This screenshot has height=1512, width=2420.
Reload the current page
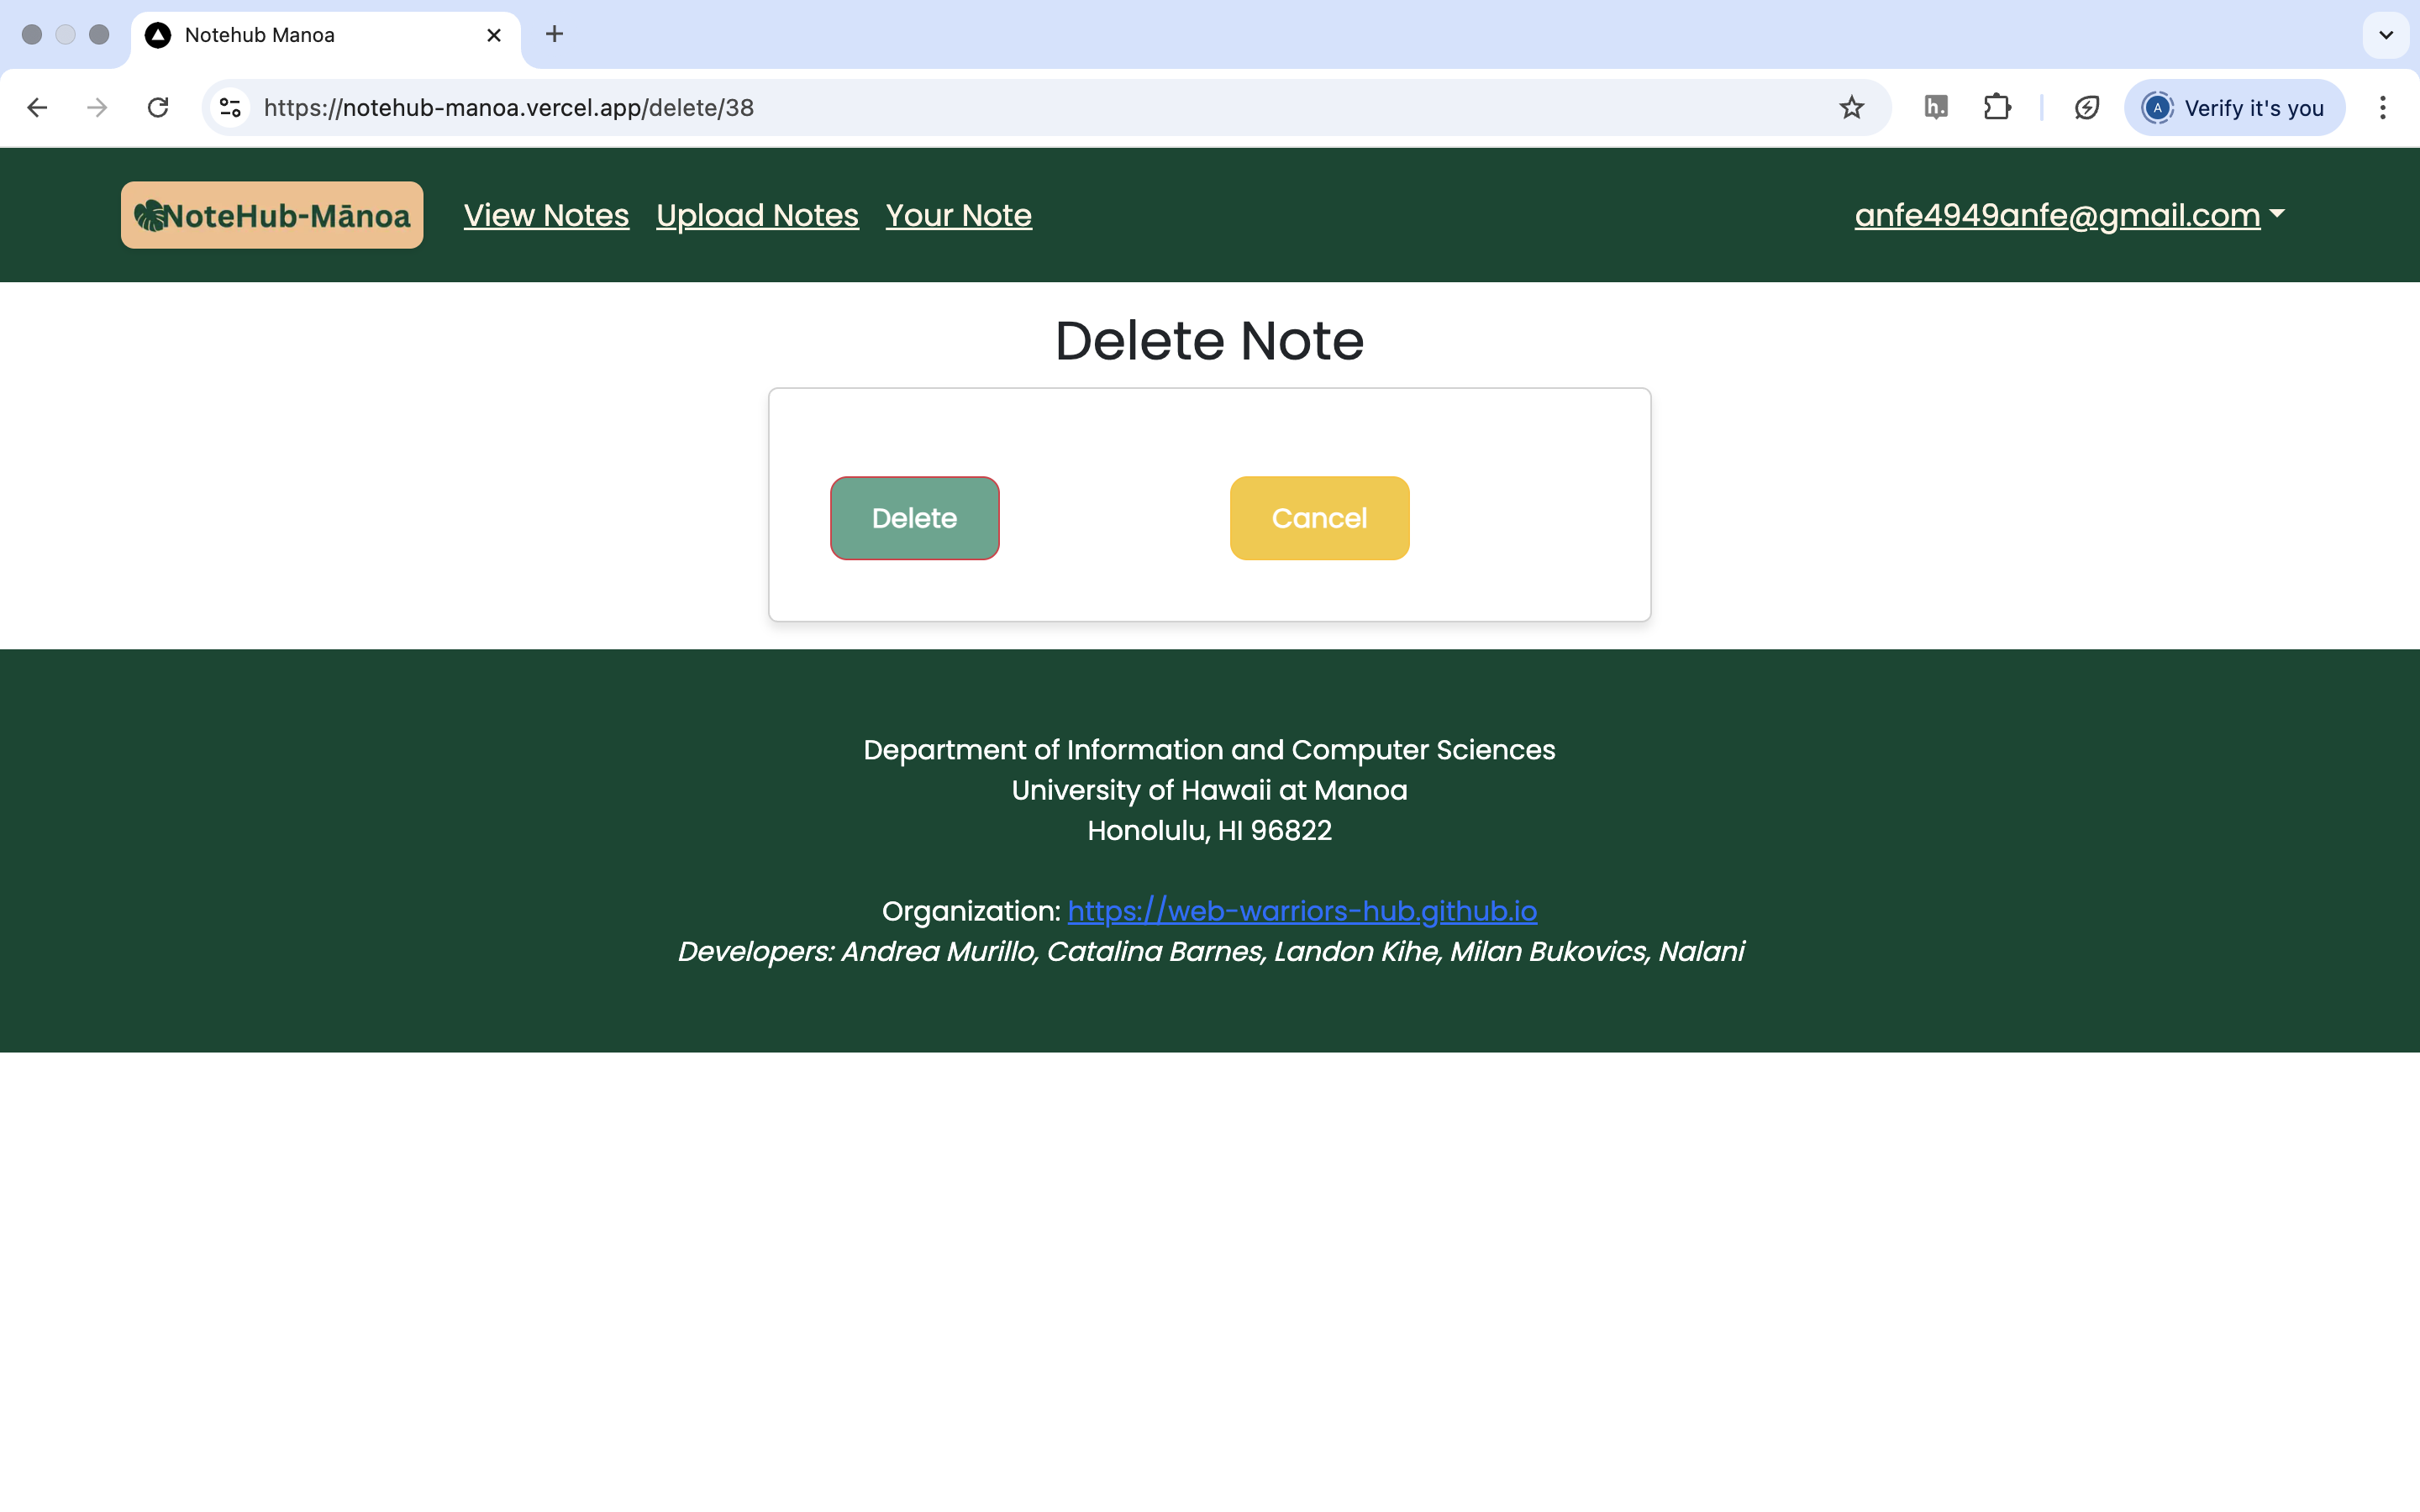(158, 107)
